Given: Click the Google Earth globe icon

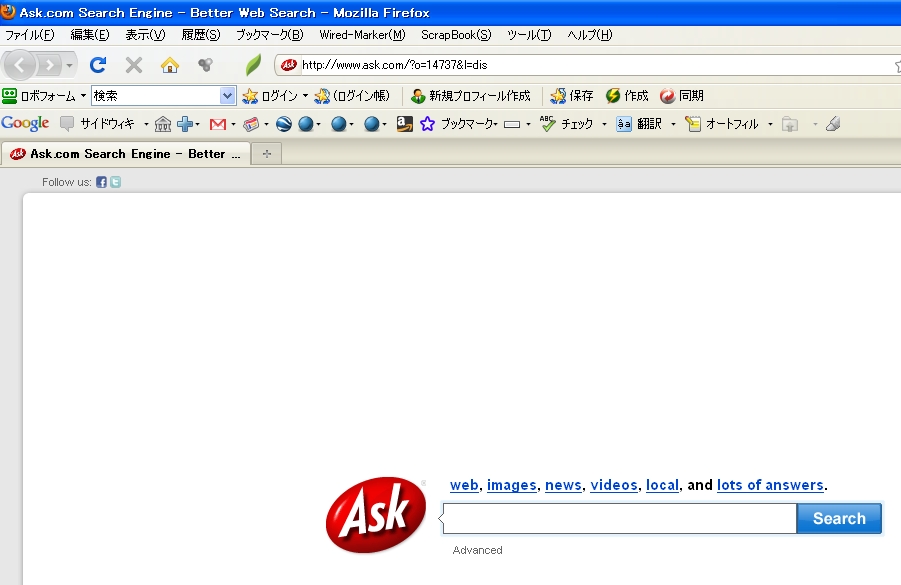Looking at the screenshot, I should coord(284,124).
